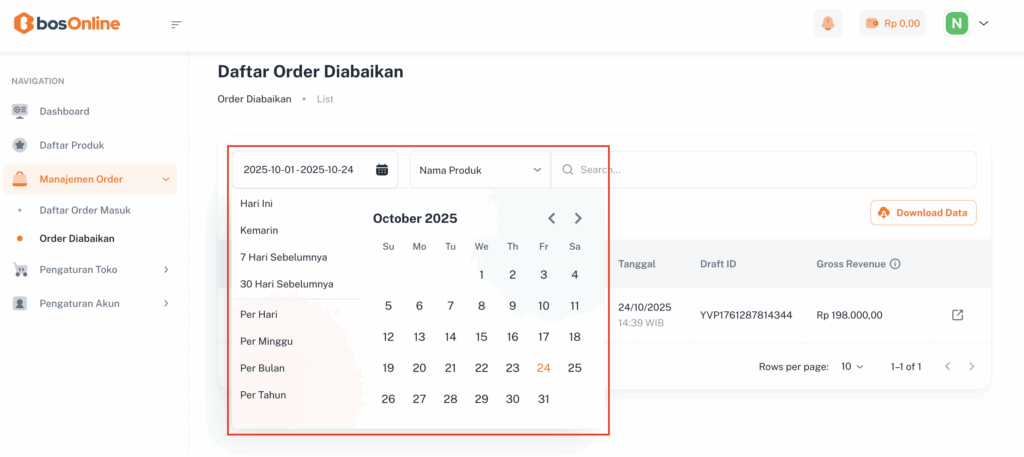Screen dimensions: 1024x457
Task: Click the Download Data button
Action: pyautogui.click(x=923, y=212)
